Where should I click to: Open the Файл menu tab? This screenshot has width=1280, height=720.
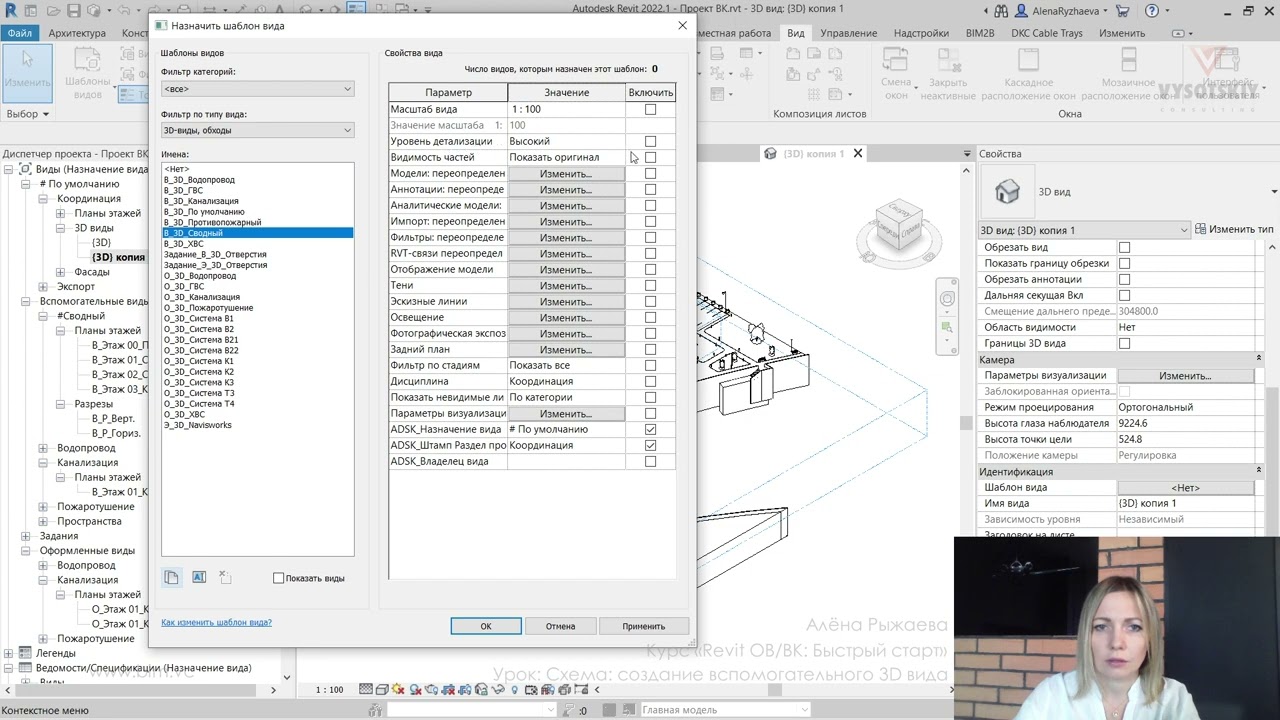(20, 33)
